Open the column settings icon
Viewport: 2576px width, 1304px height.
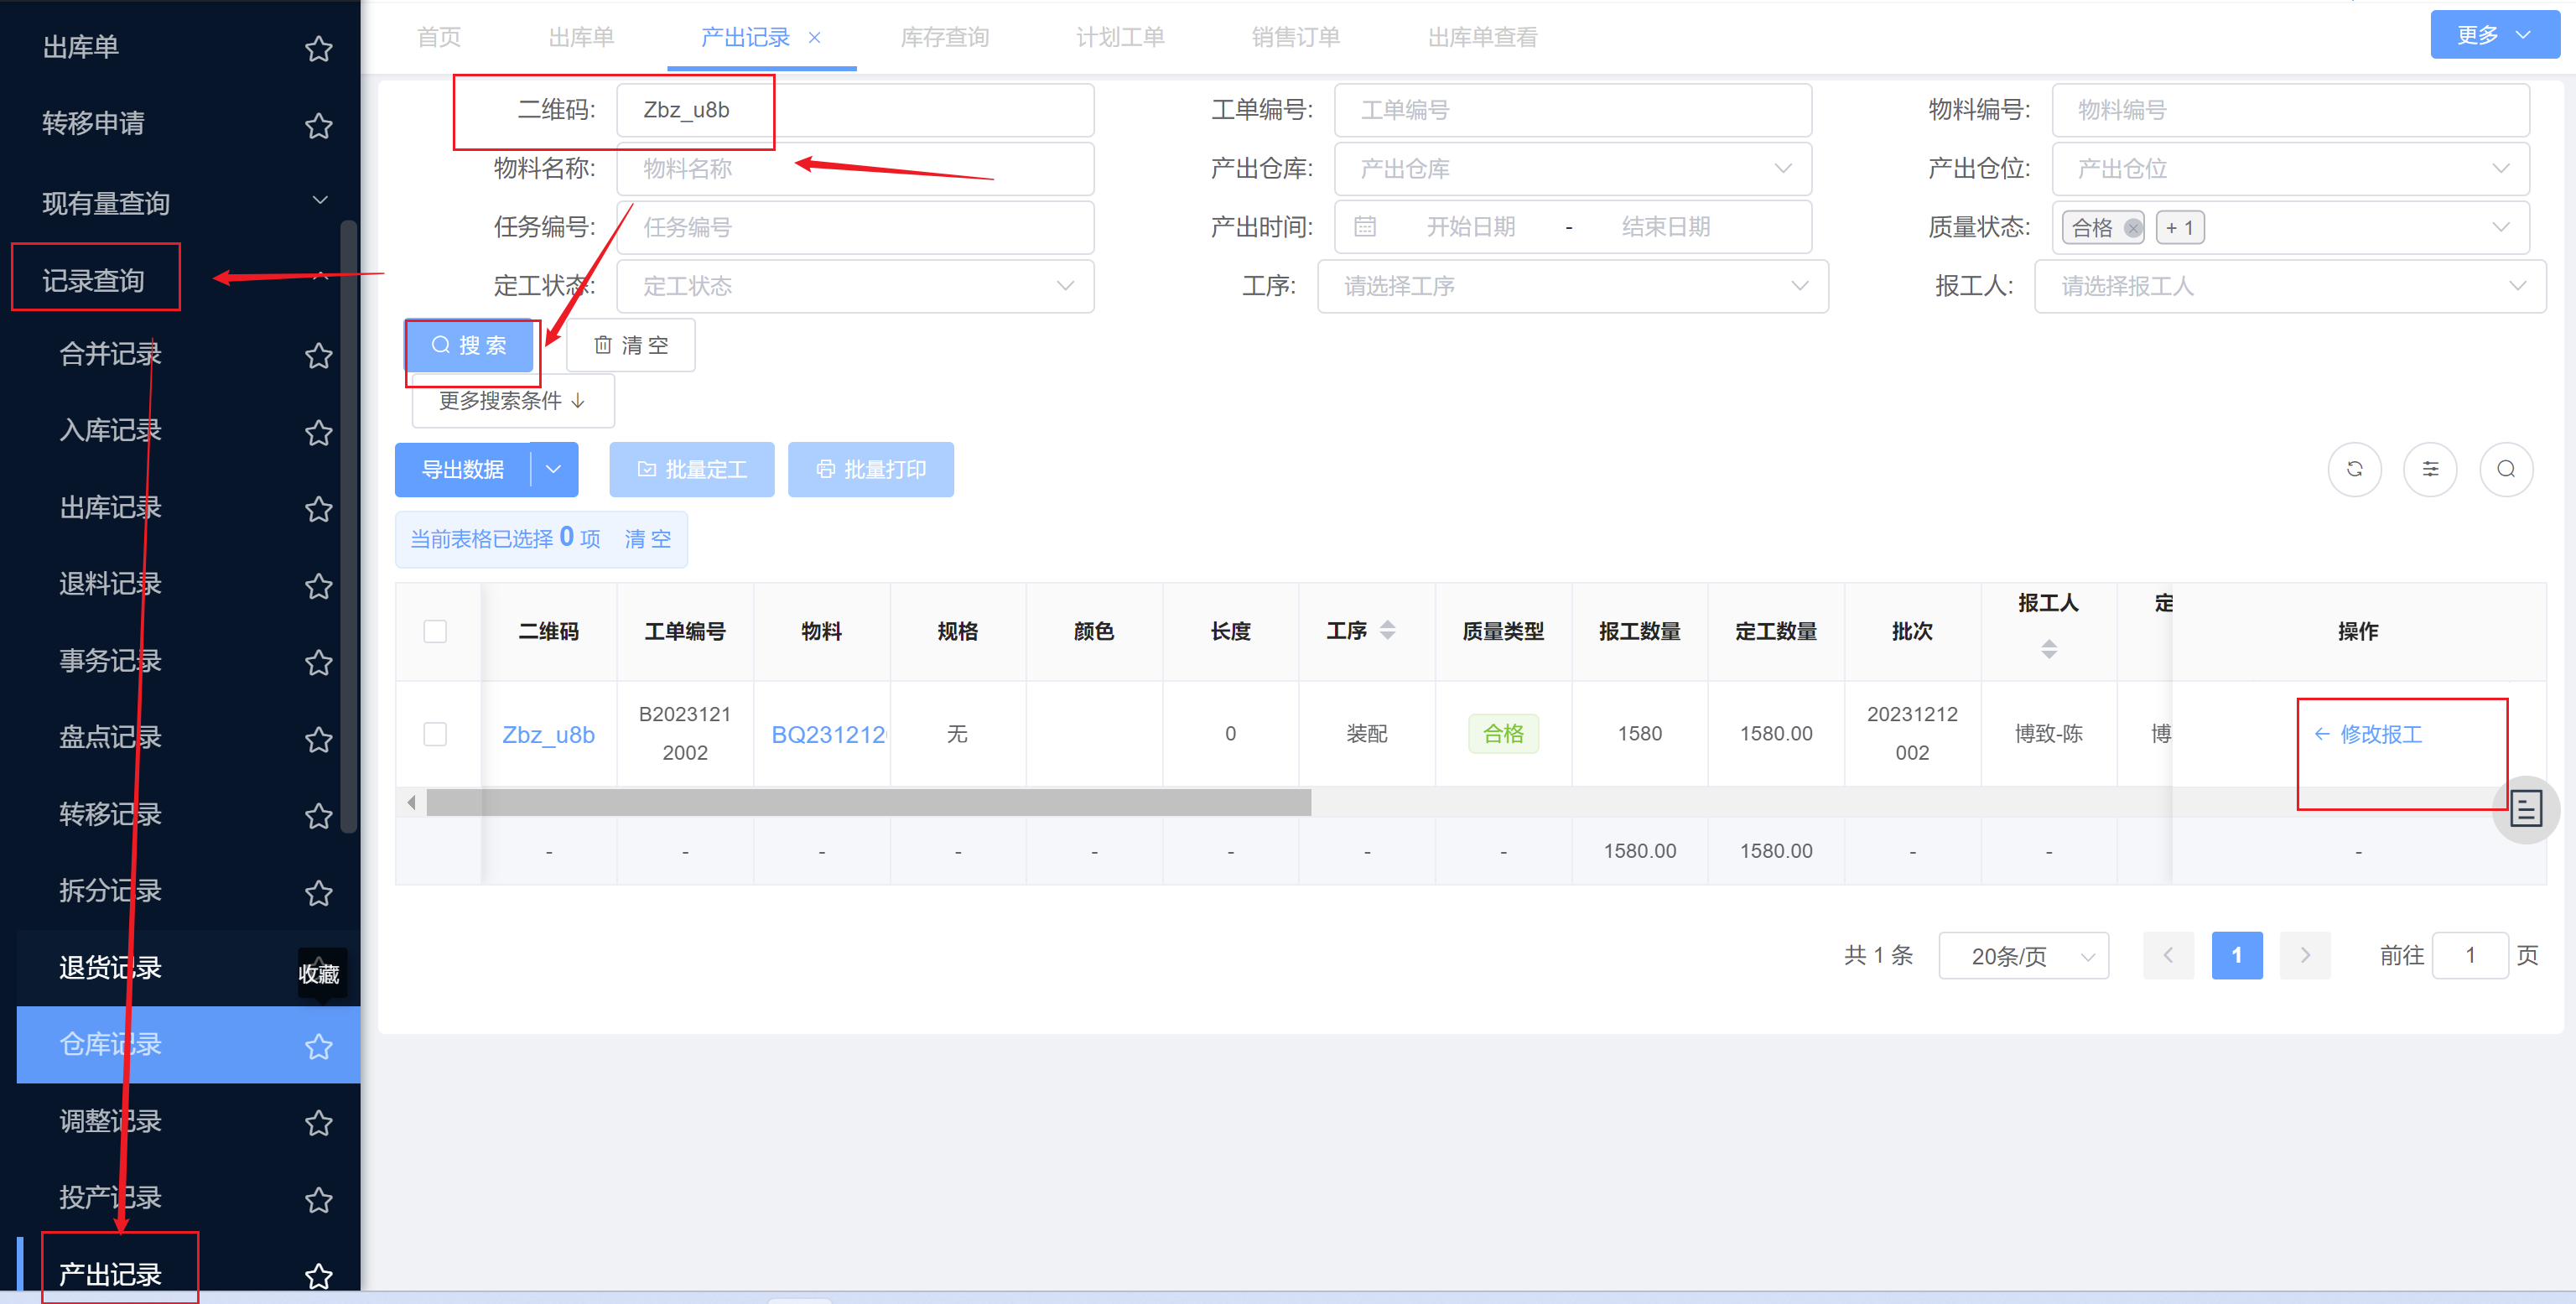[x=2430, y=469]
